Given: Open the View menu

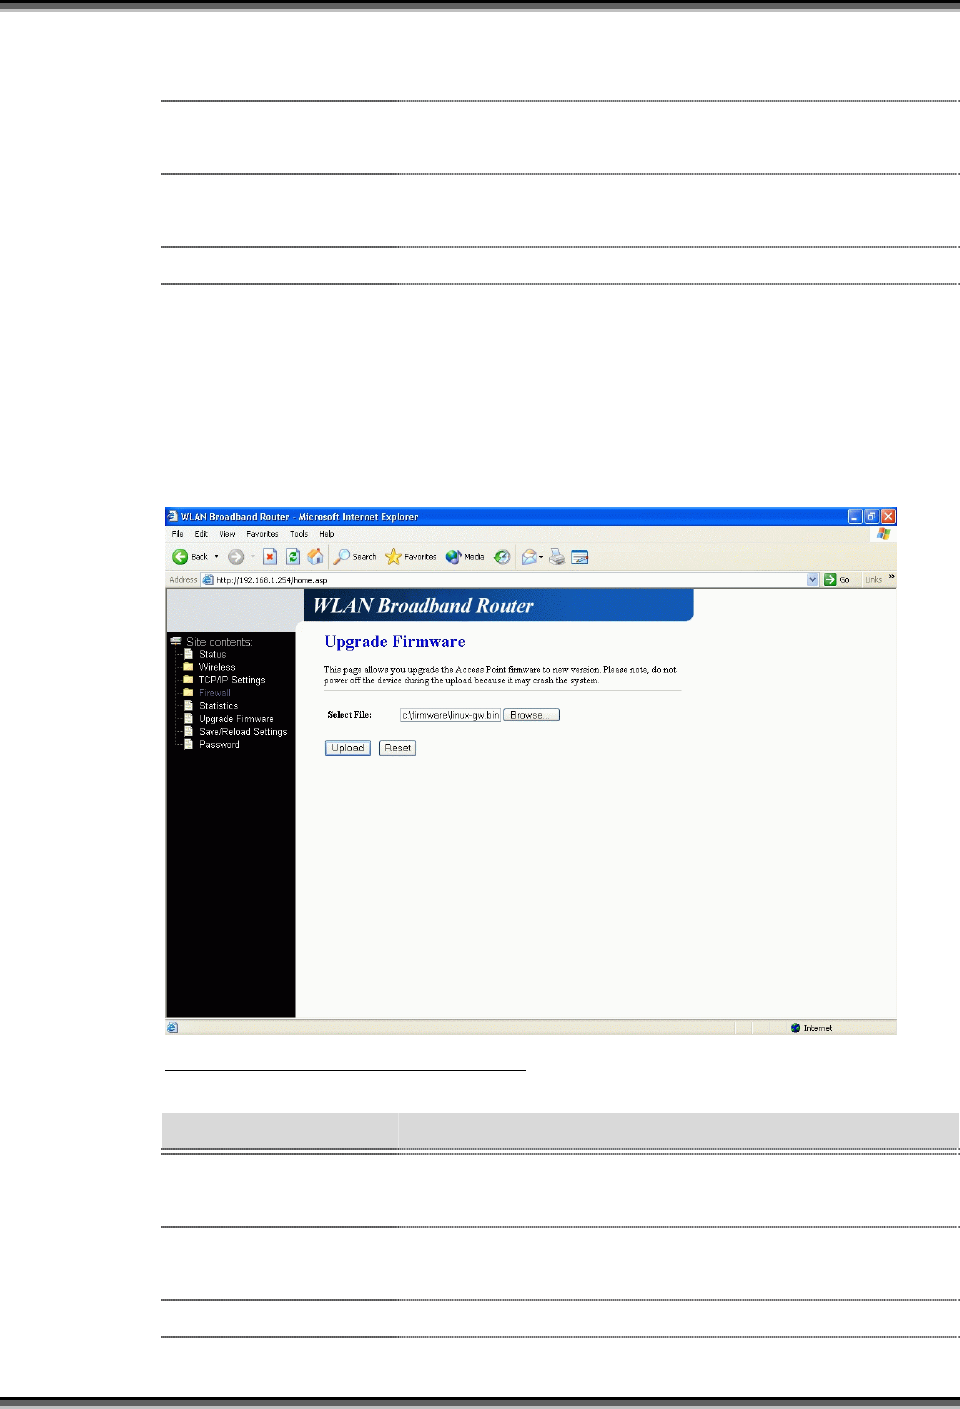Looking at the screenshot, I should click(x=227, y=534).
